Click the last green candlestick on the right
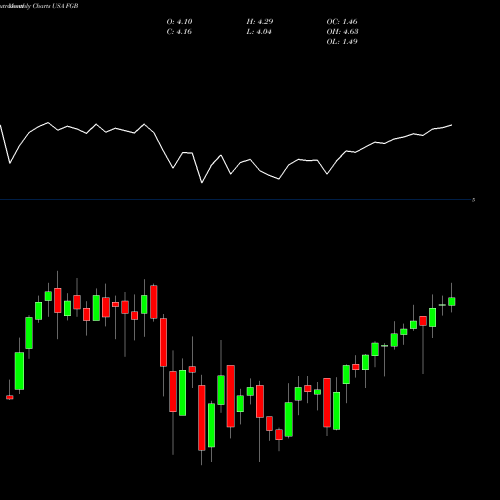 452,301
